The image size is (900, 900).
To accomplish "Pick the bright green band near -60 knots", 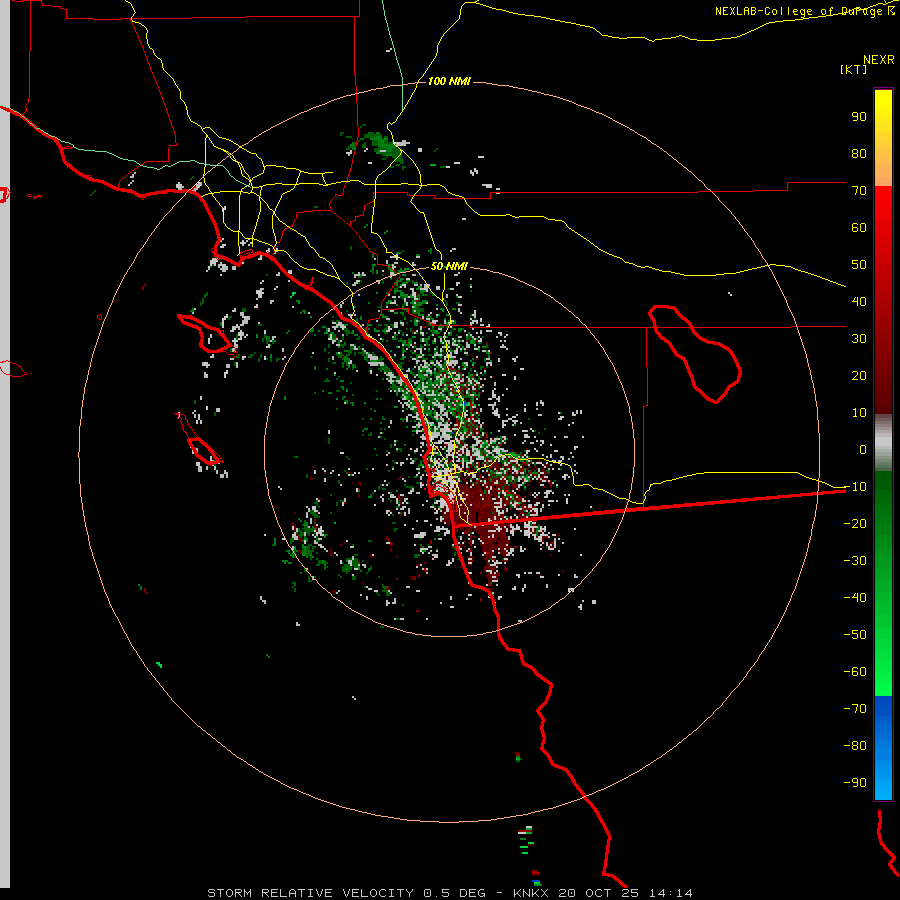I will [x=883, y=674].
